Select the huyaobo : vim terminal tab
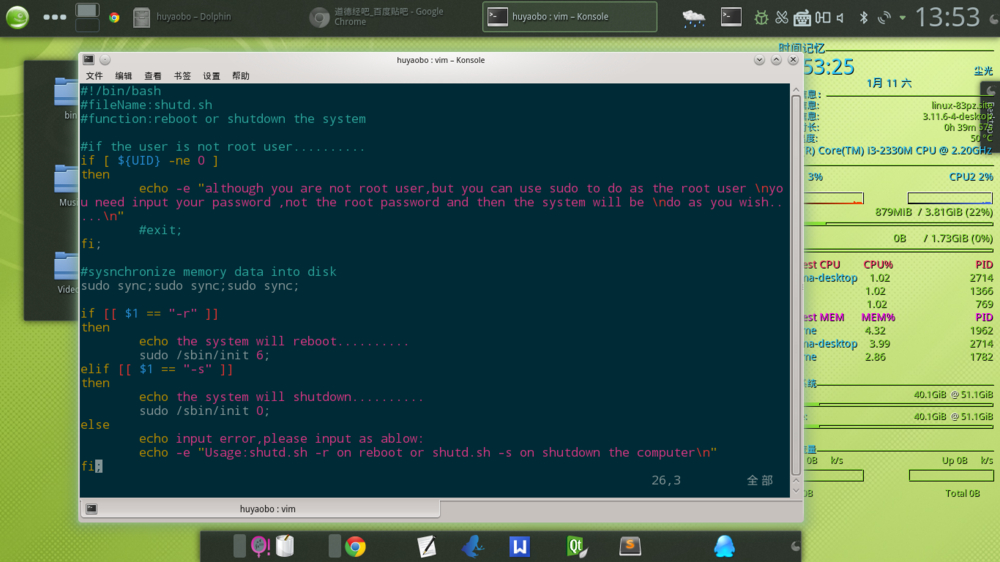 260,509
